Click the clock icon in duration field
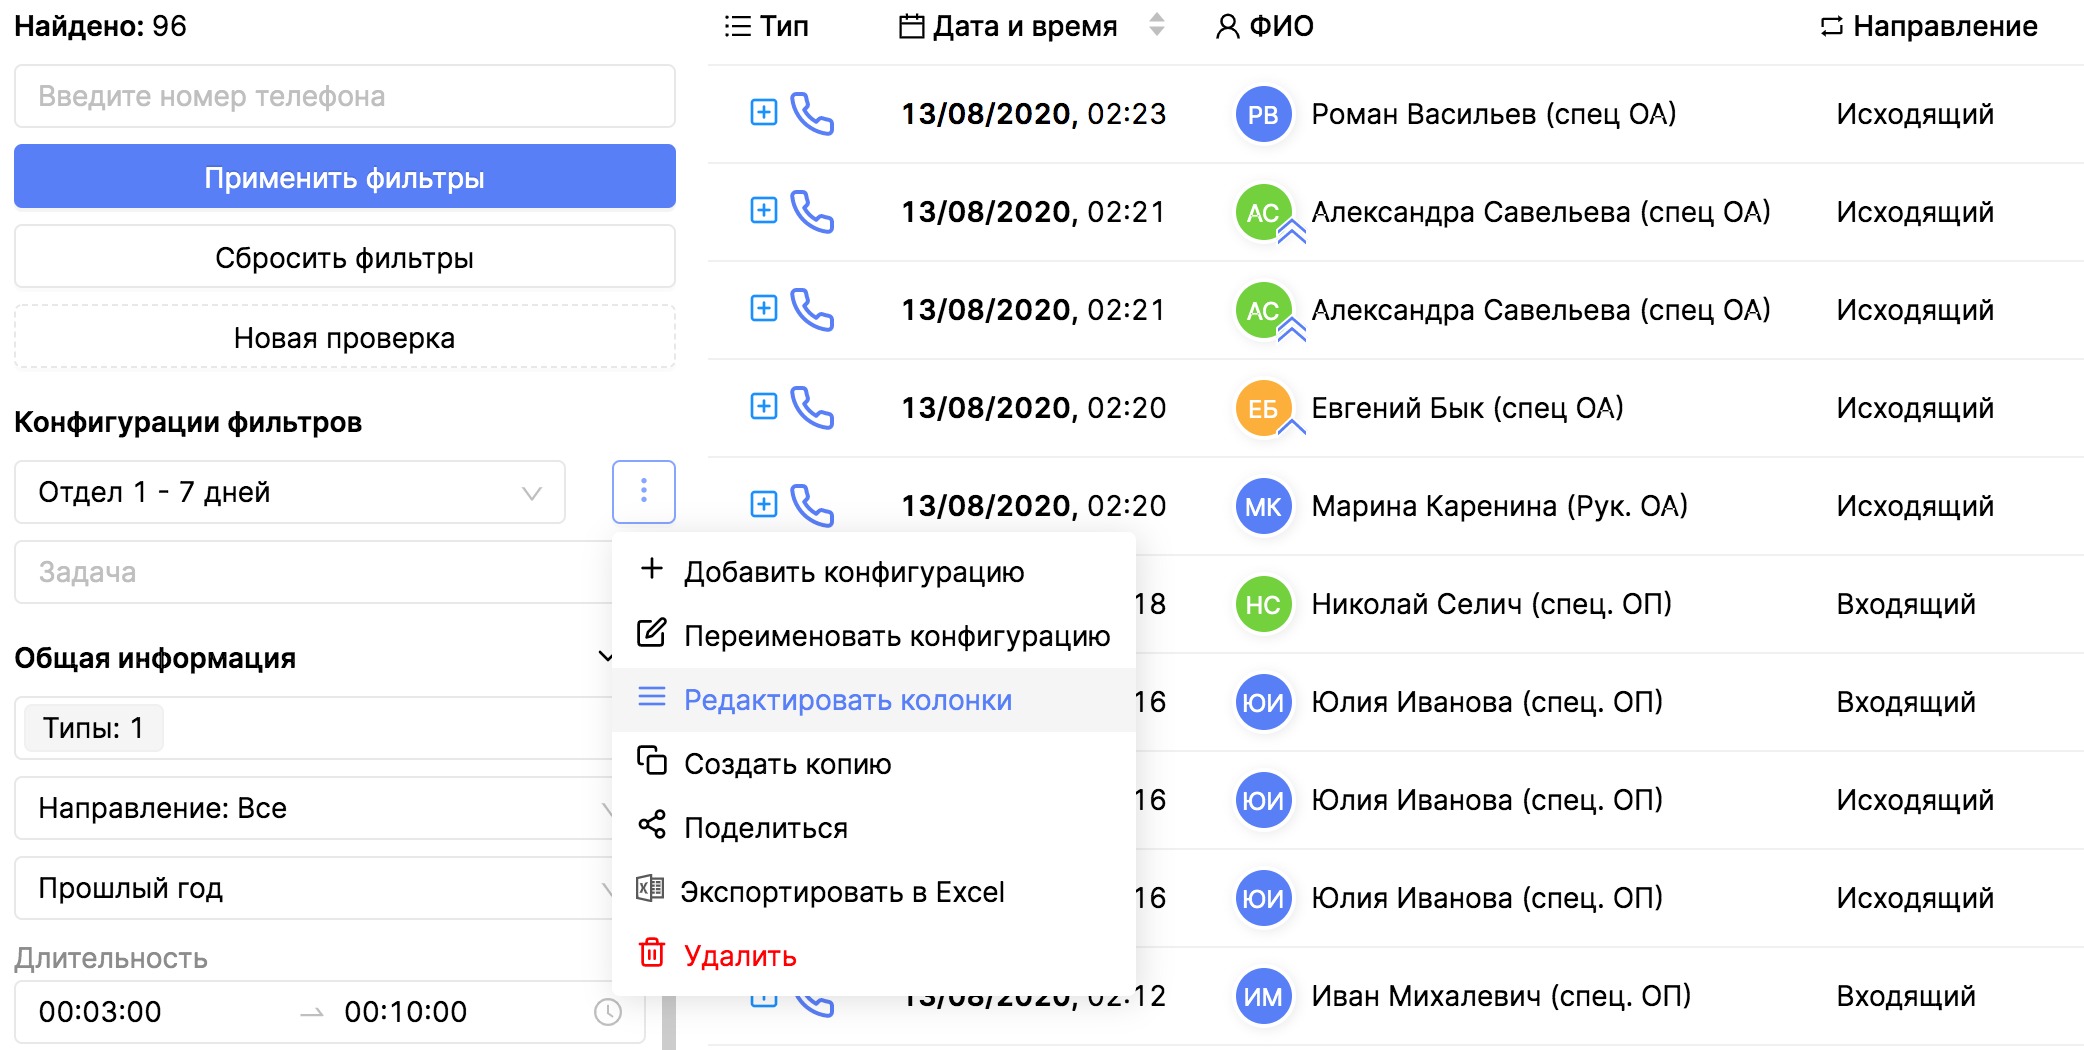The height and width of the screenshot is (1050, 2084). point(607,1012)
